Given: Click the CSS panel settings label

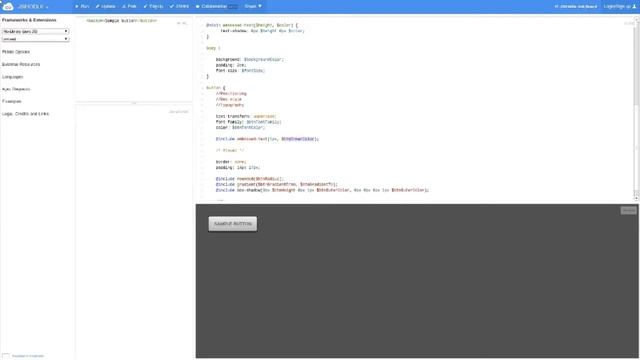Looking at the screenshot, I should click(x=629, y=23).
